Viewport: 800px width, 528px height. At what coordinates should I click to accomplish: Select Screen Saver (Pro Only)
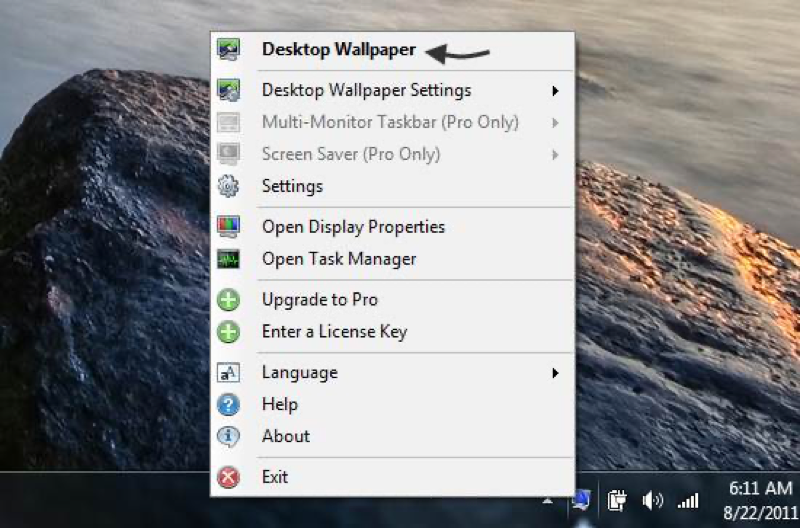point(392,154)
